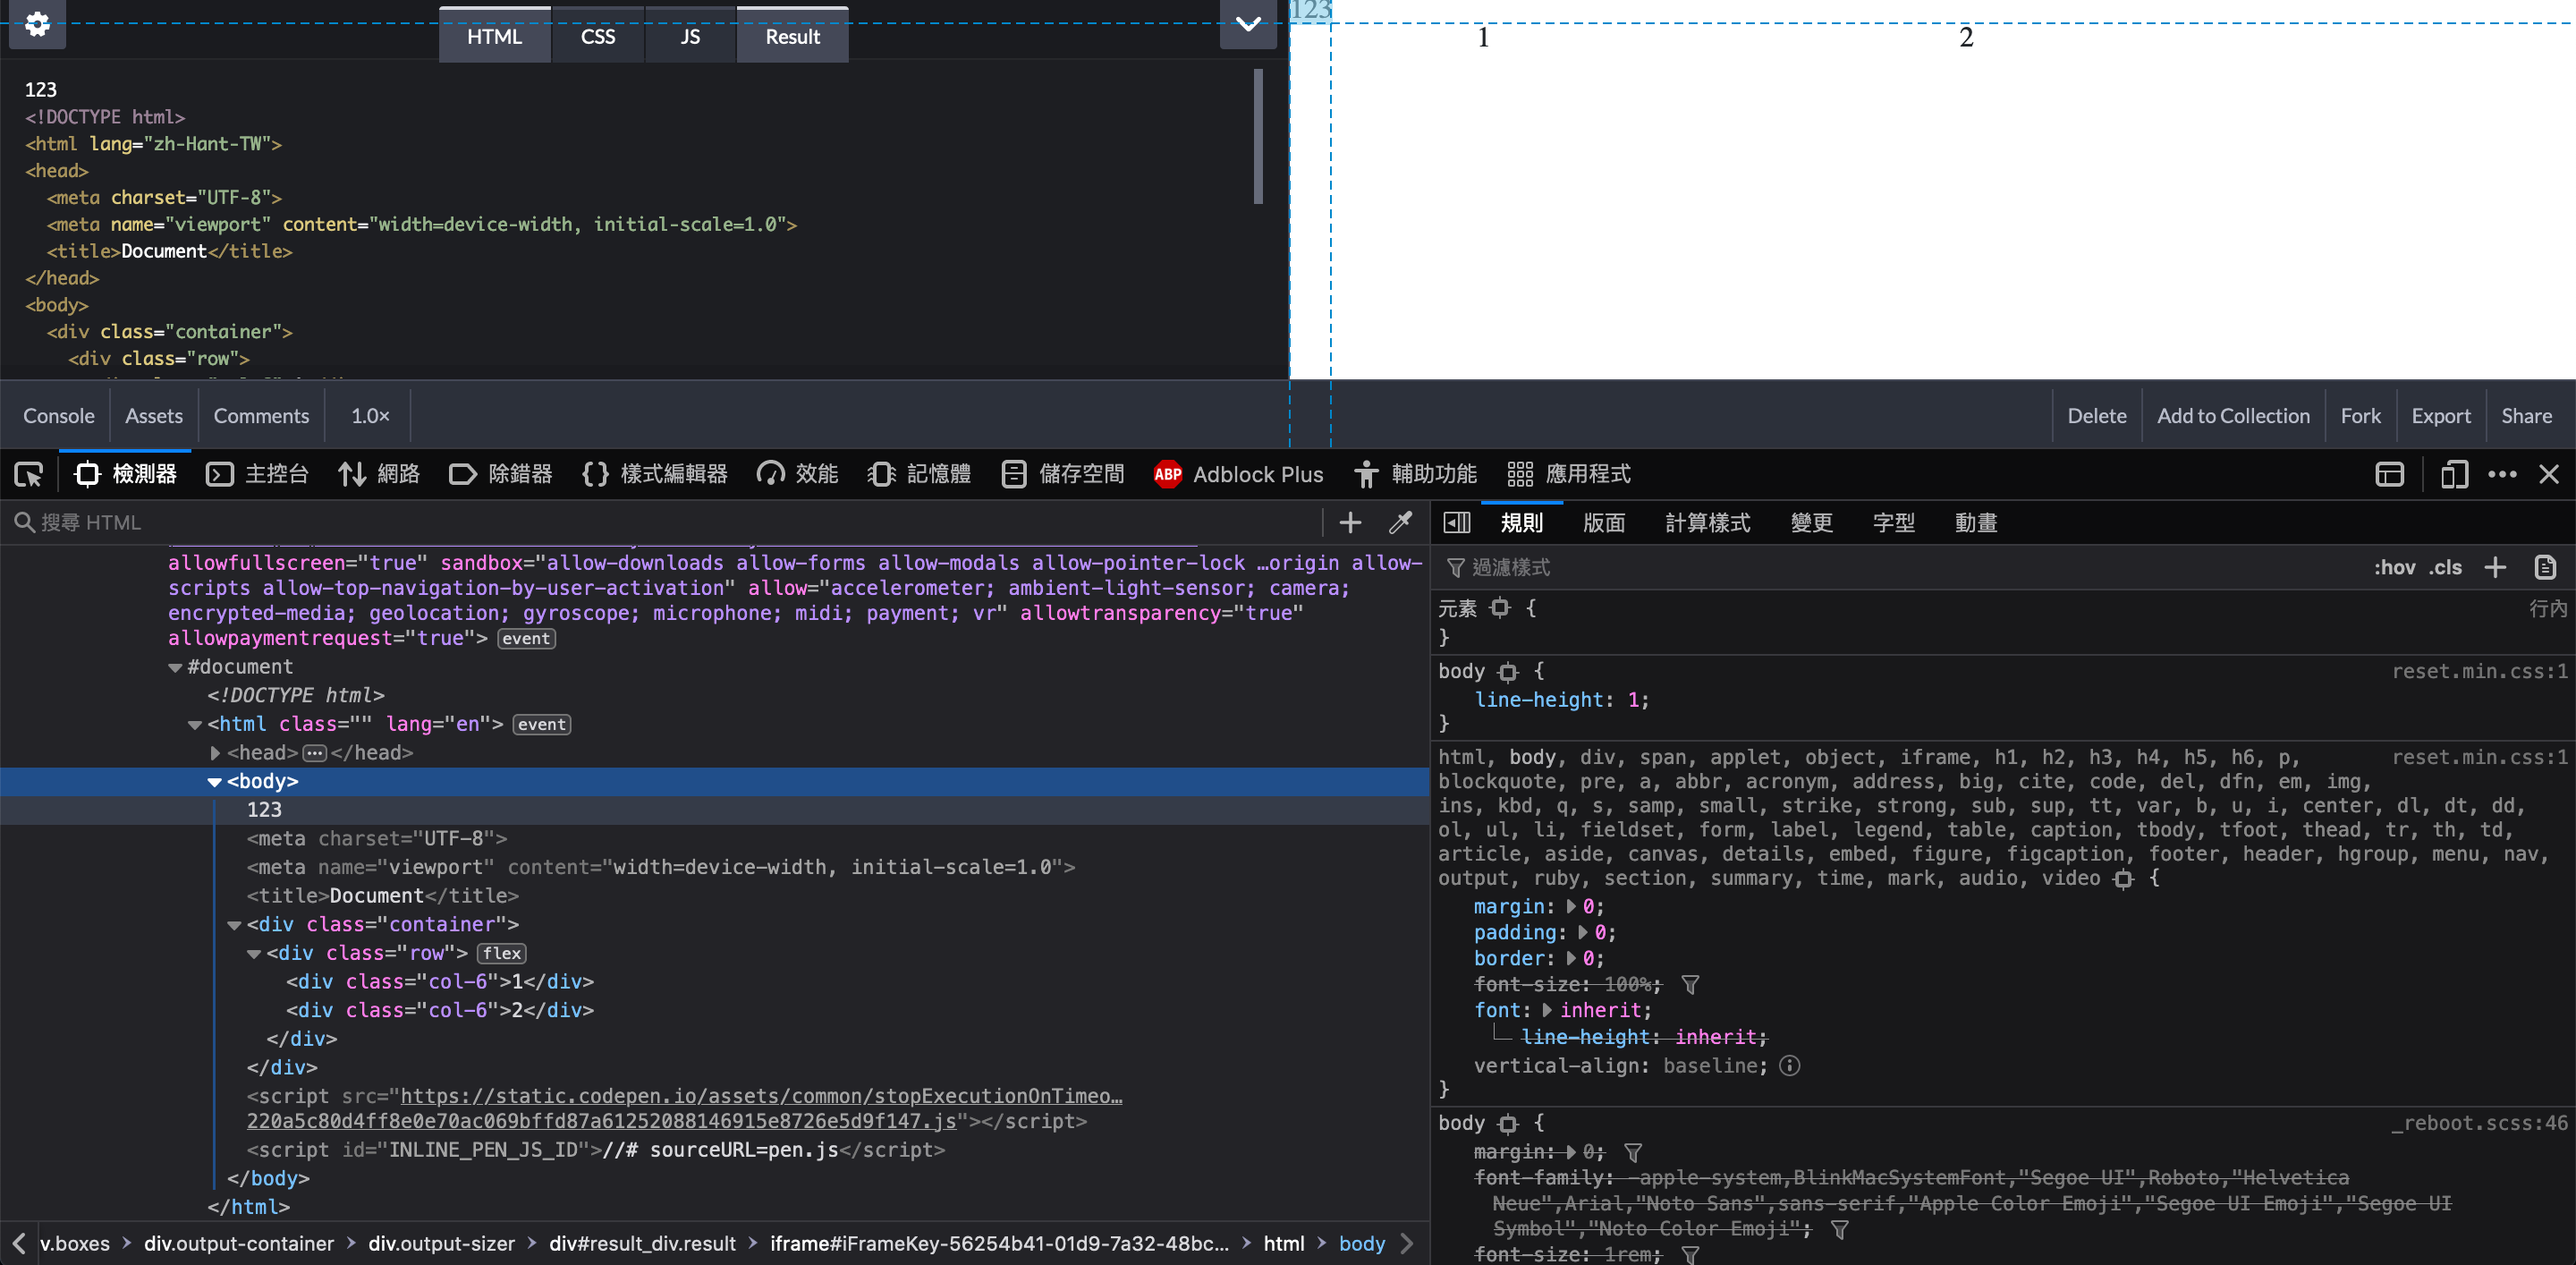The height and width of the screenshot is (1265, 2576).
Task: Toggle the .cls class panel
Action: pos(2446,568)
